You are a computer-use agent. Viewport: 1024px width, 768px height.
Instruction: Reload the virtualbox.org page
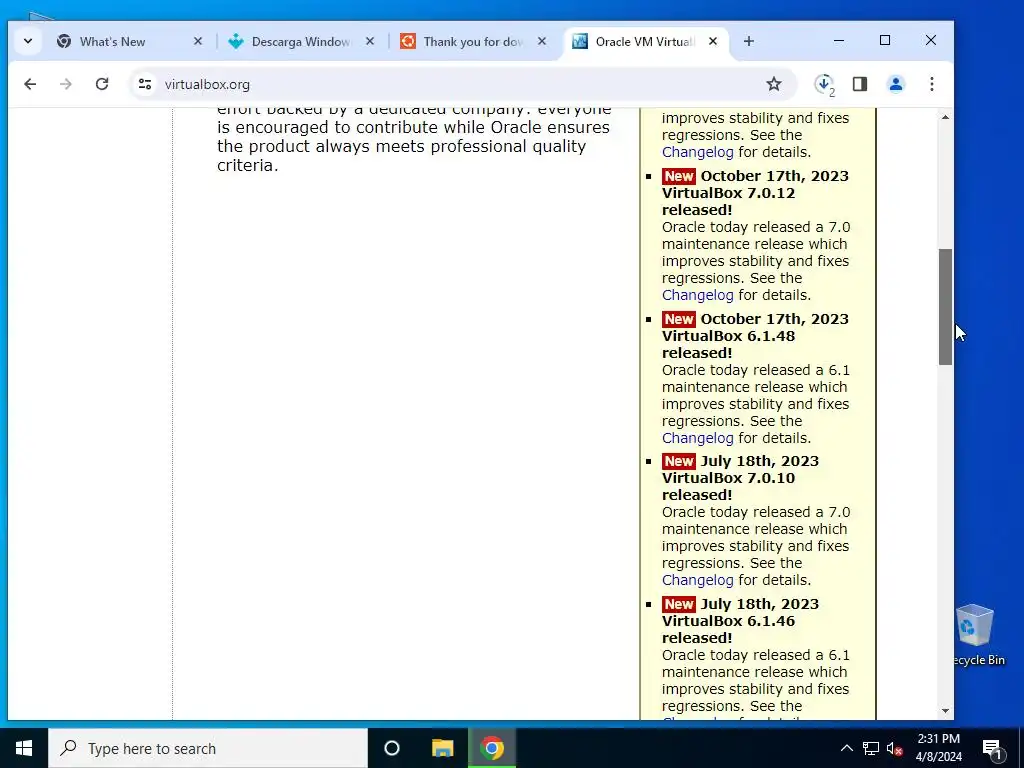(x=102, y=84)
